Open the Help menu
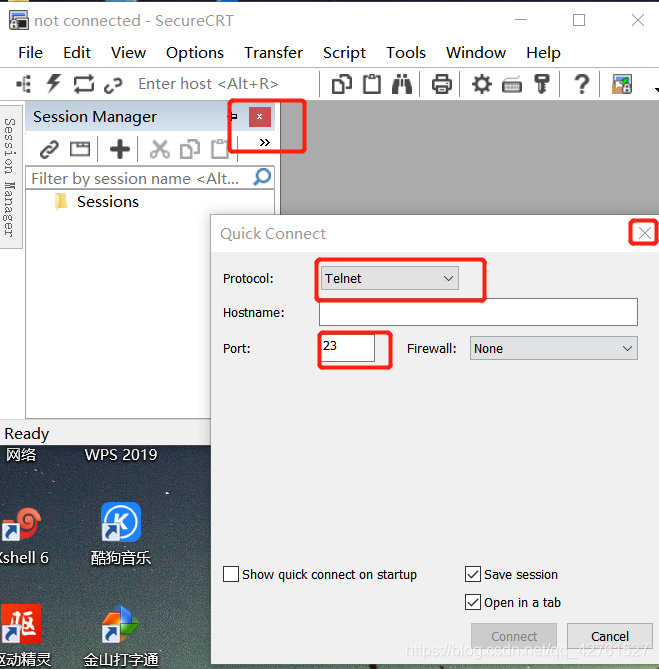 (543, 52)
